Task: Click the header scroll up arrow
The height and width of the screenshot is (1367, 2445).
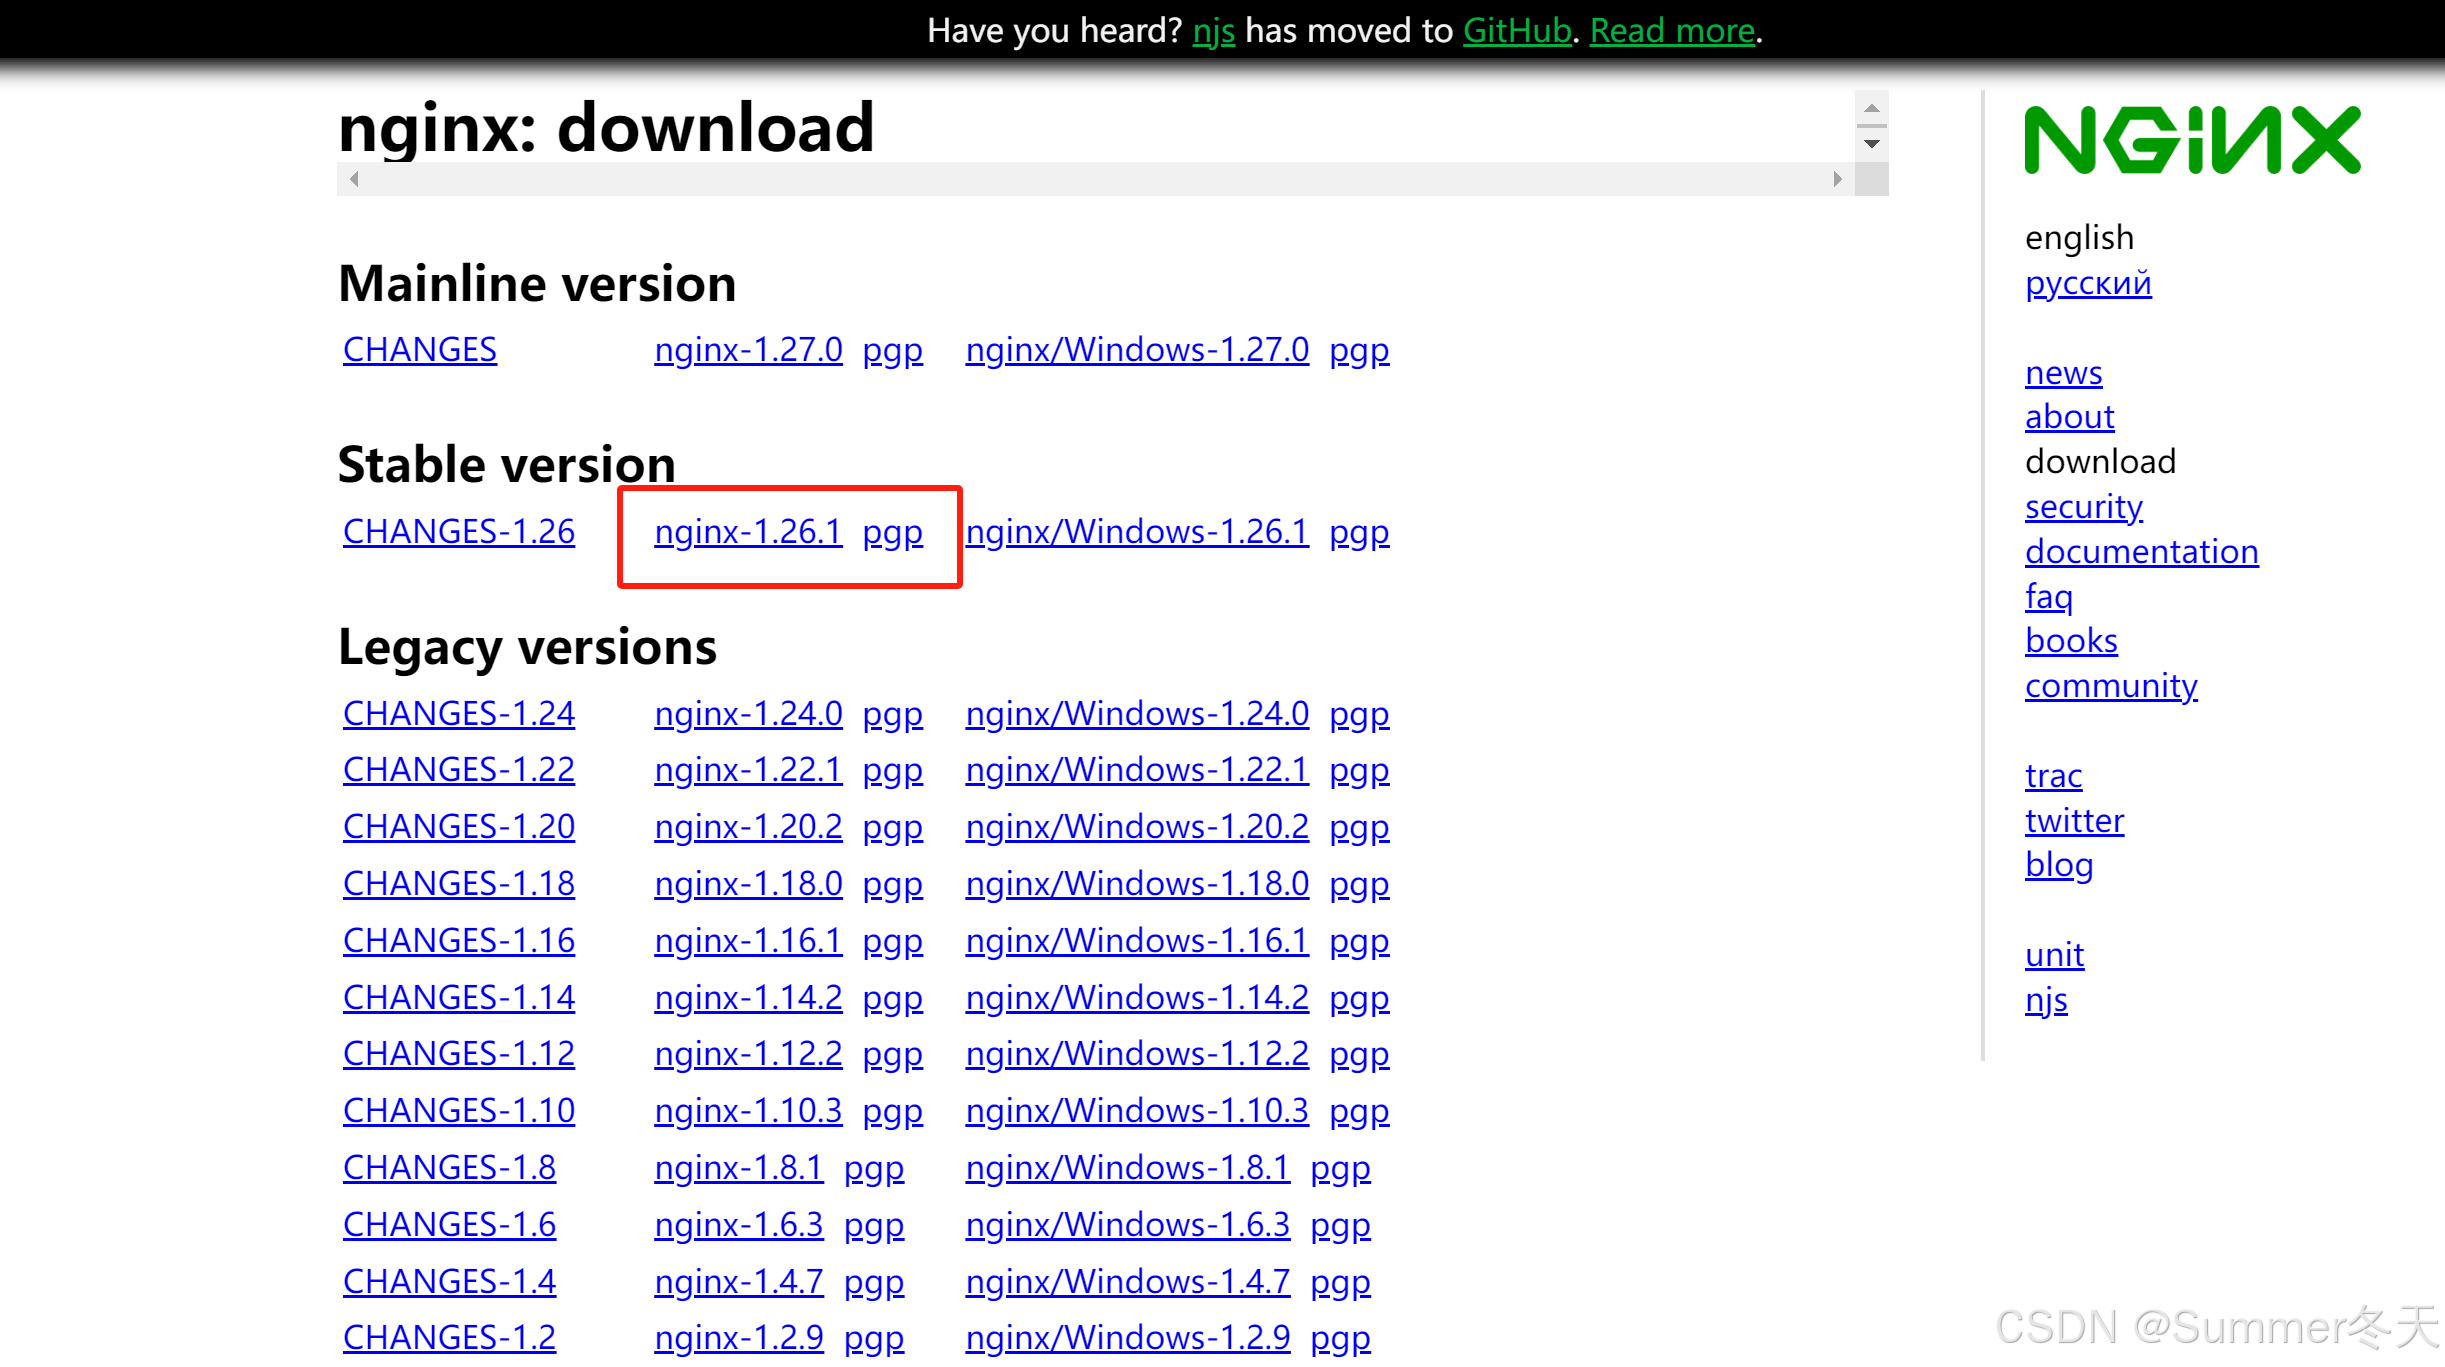Action: 1871,108
